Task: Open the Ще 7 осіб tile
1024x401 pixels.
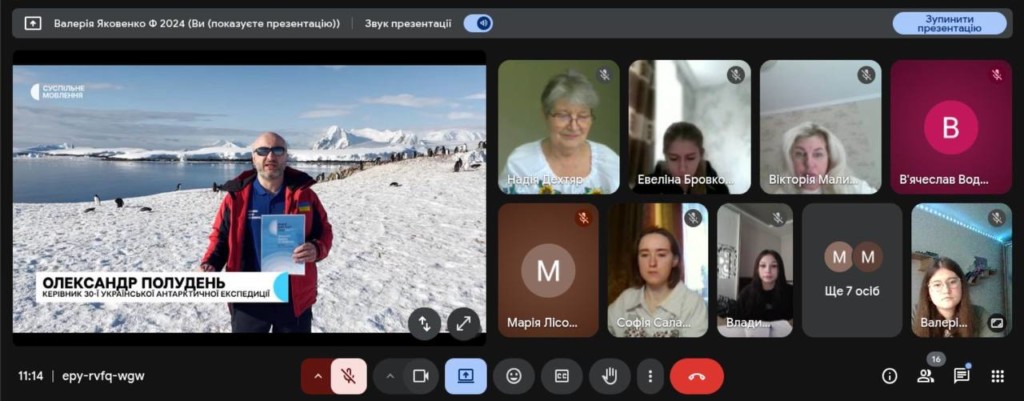Action: click(x=852, y=270)
